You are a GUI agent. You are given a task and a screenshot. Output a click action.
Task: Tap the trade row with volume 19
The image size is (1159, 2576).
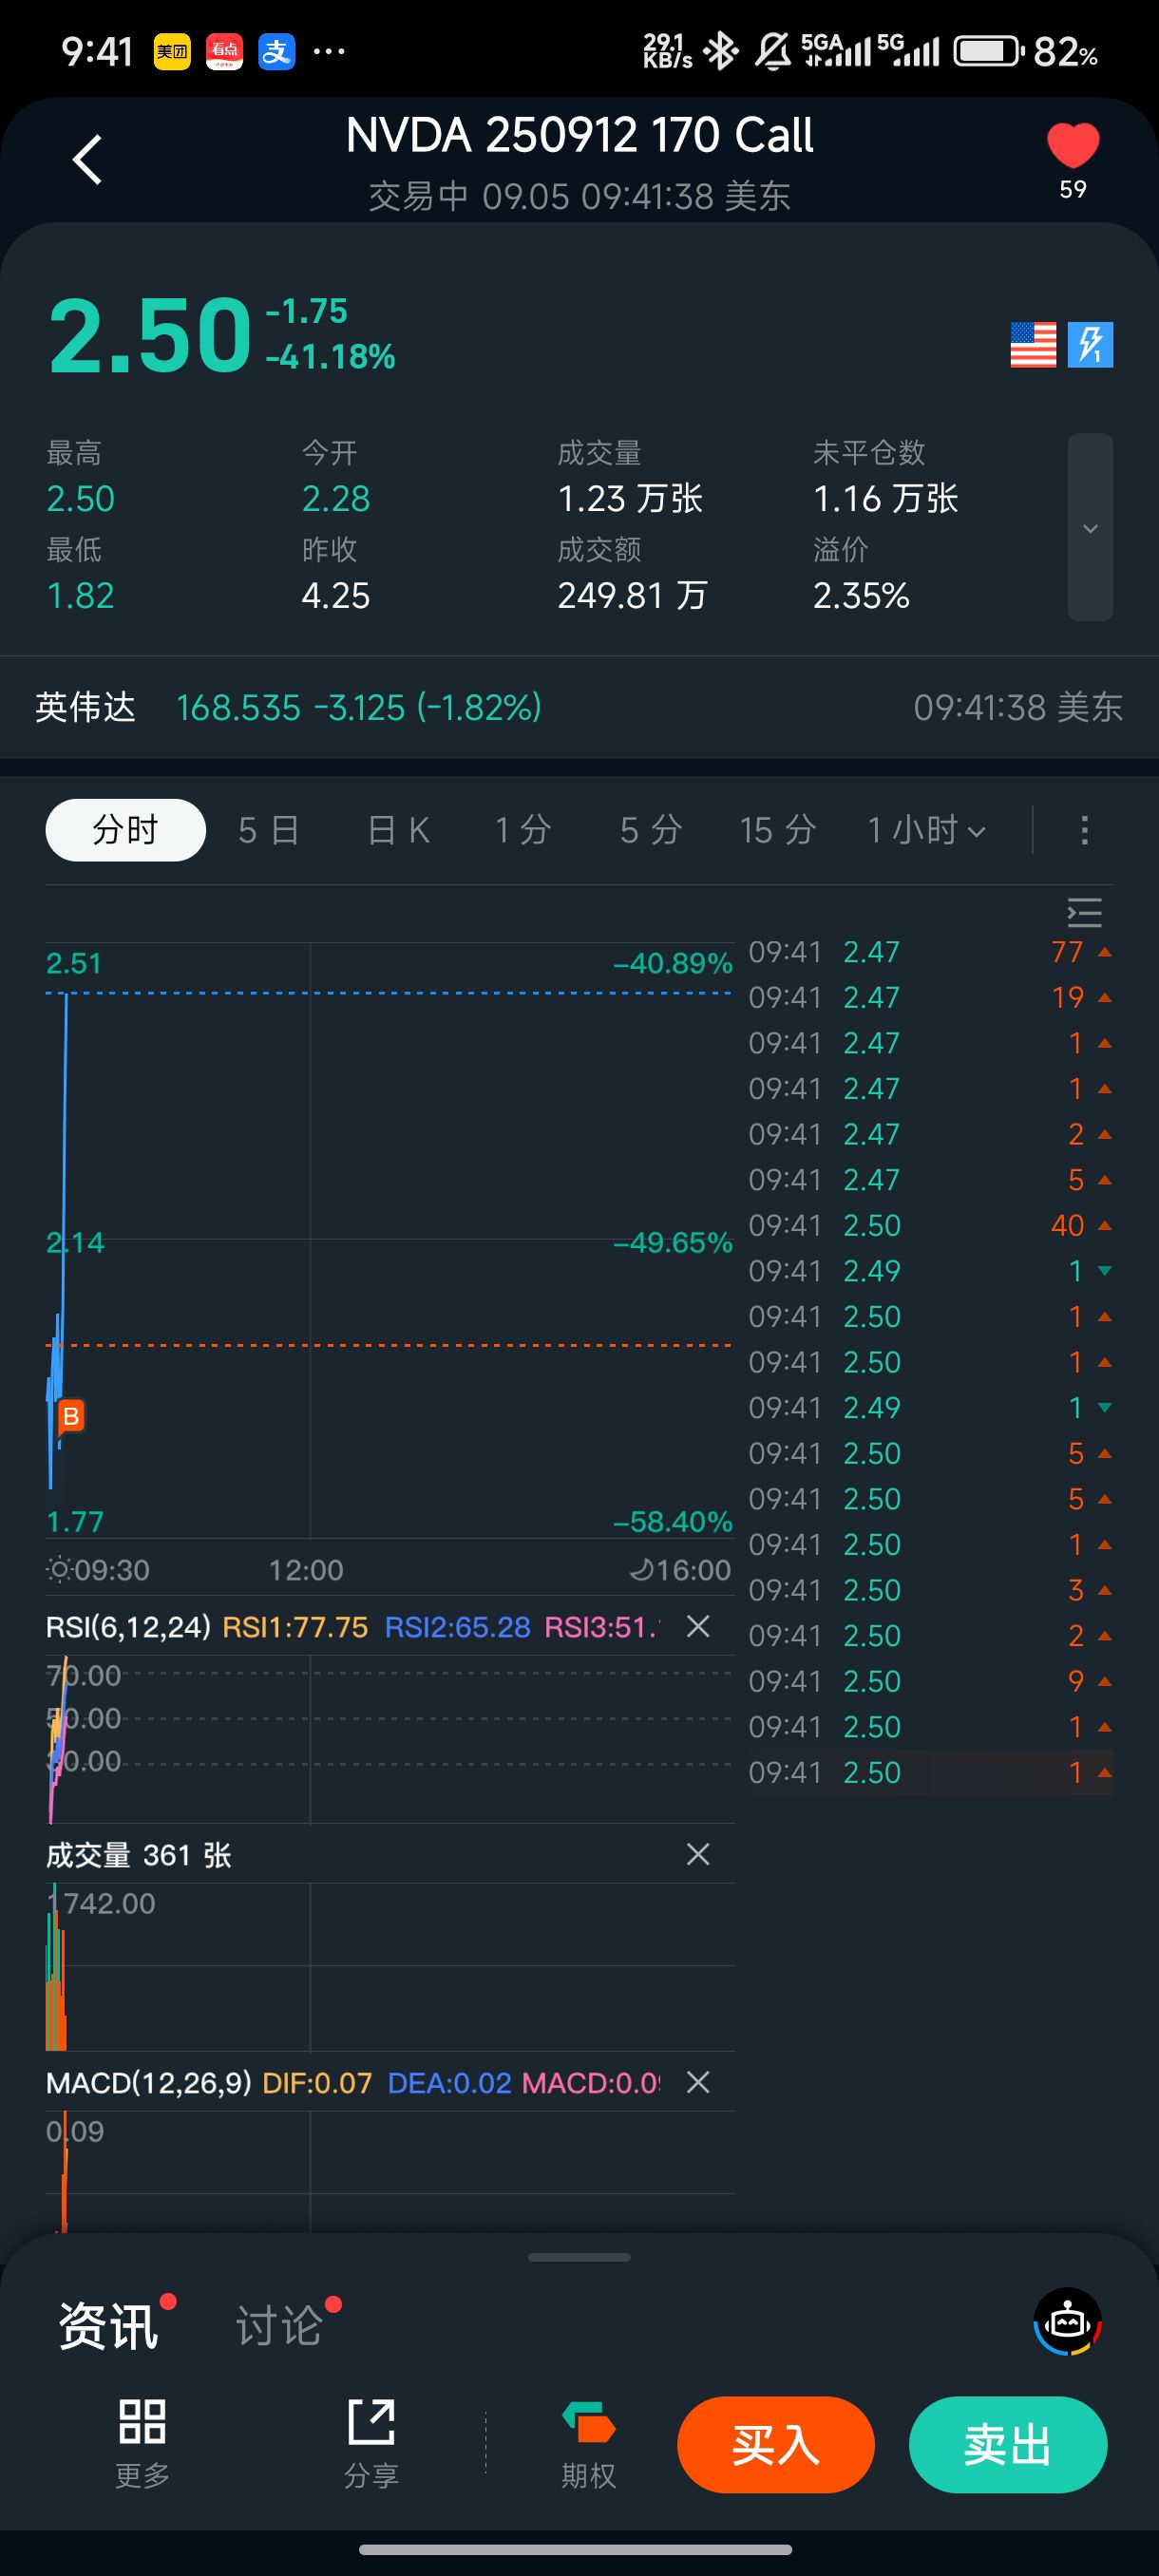[930, 997]
